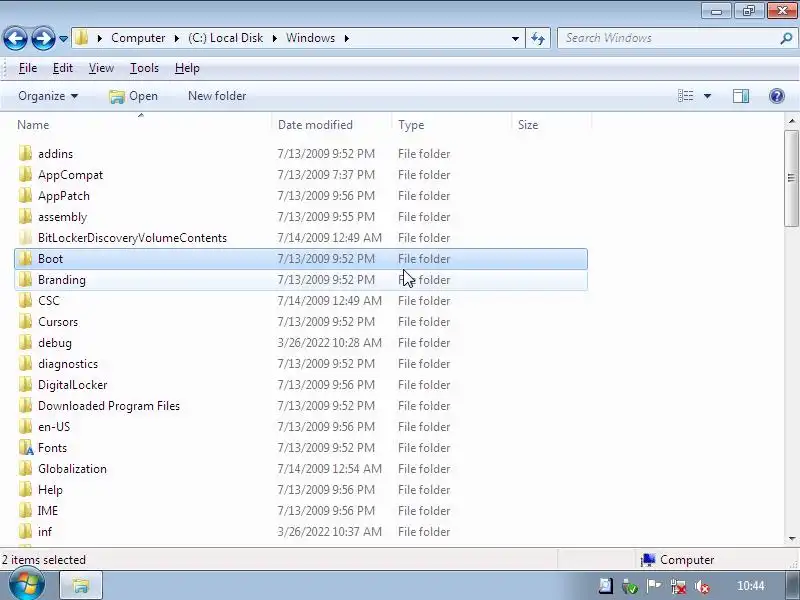
Task: Open the Organize dropdown menu
Action: [x=48, y=96]
